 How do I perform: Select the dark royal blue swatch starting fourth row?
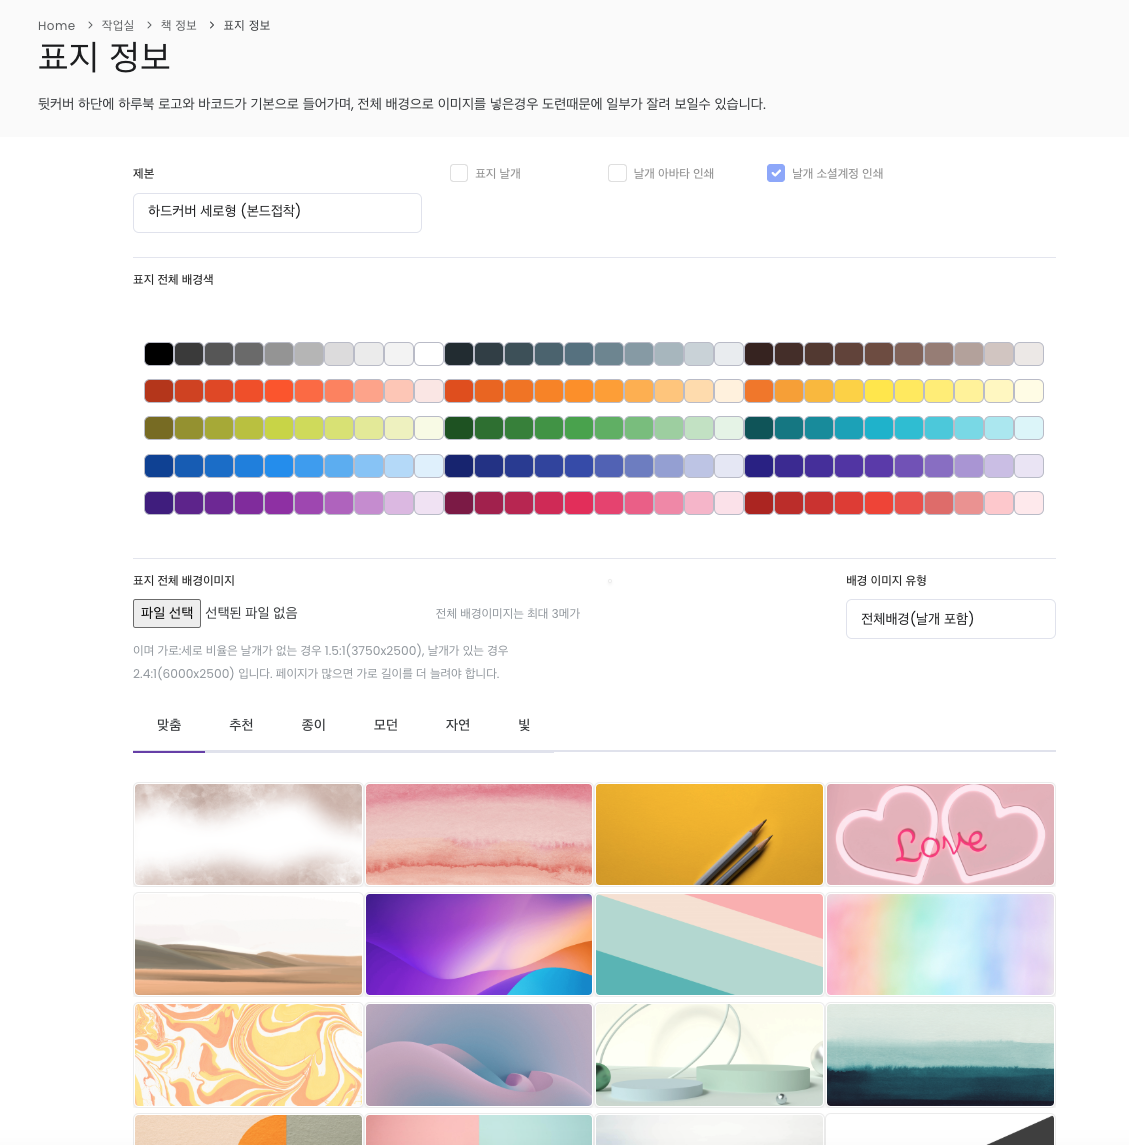click(158, 465)
